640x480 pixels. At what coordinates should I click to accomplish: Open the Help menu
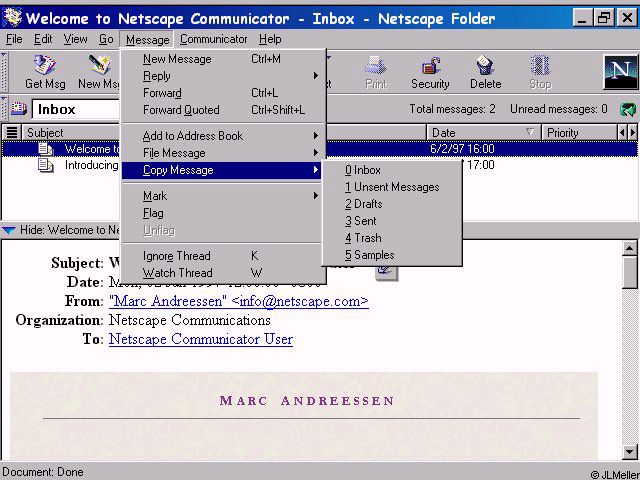click(270, 39)
